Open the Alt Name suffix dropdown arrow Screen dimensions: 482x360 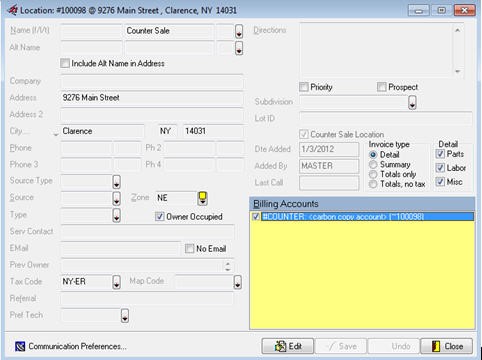click(x=239, y=48)
